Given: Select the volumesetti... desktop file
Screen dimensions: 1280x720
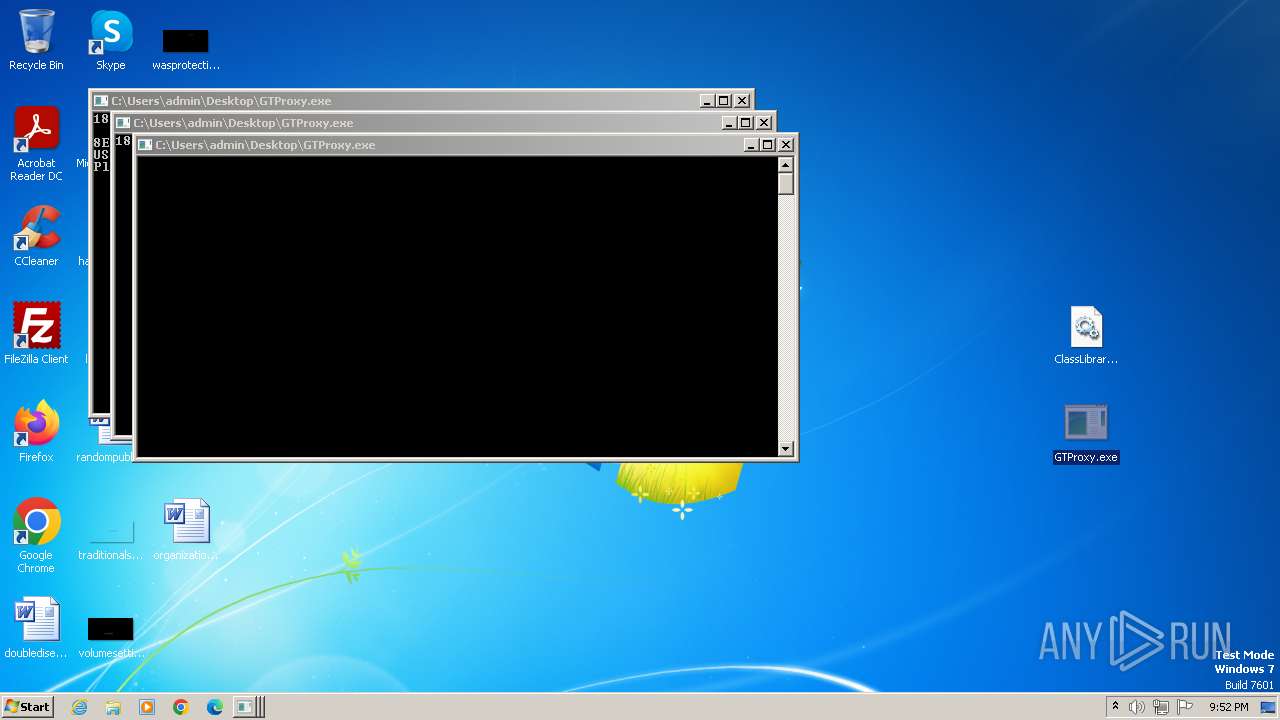Looking at the screenshot, I should click(x=111, y=637).
